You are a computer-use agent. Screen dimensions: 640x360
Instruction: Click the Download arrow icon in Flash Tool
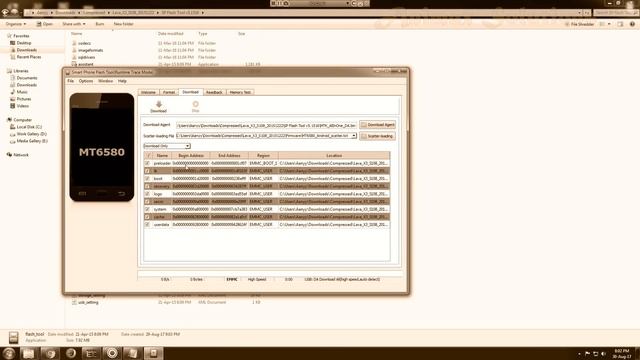(x=158, y=104)
